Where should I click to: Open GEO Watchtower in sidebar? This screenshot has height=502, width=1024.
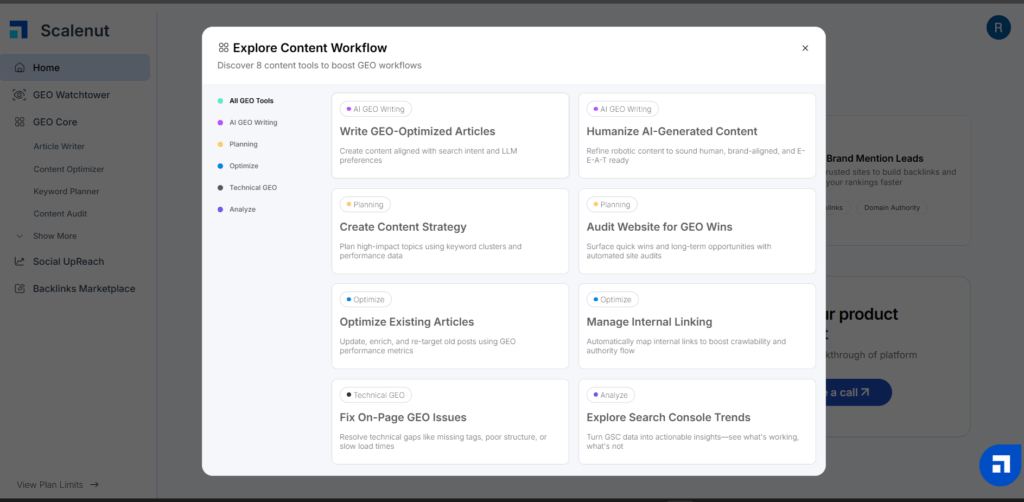pos(71,95)
